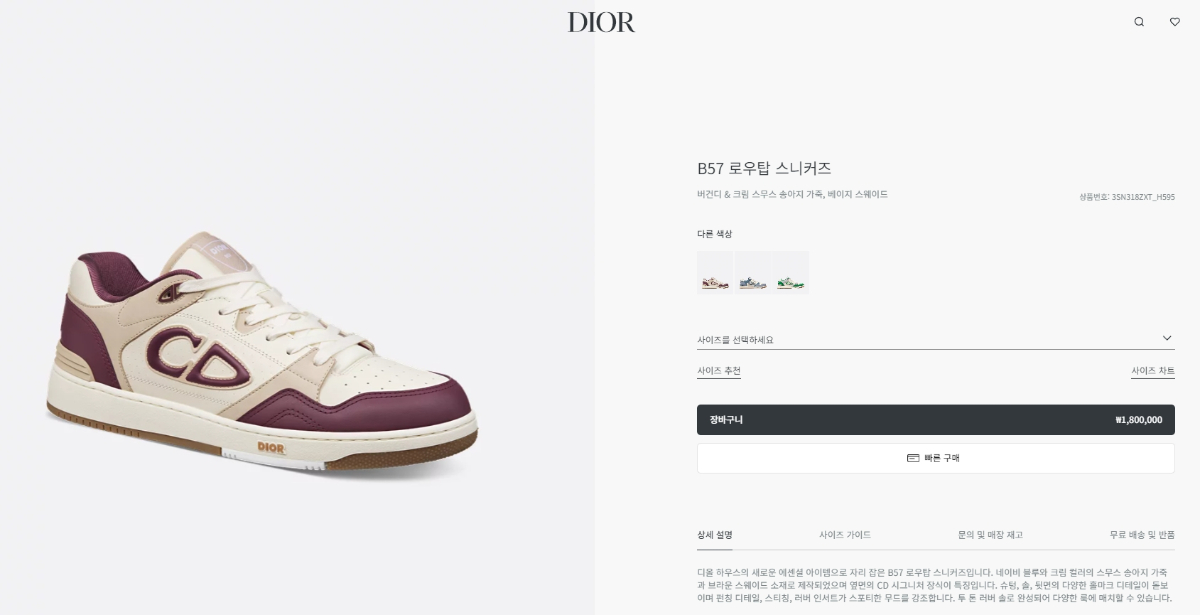Open the 사이즈를 선택하세요 dropdown
Image resolution: width=1200 pixels, height=615 pixels.
936,339
